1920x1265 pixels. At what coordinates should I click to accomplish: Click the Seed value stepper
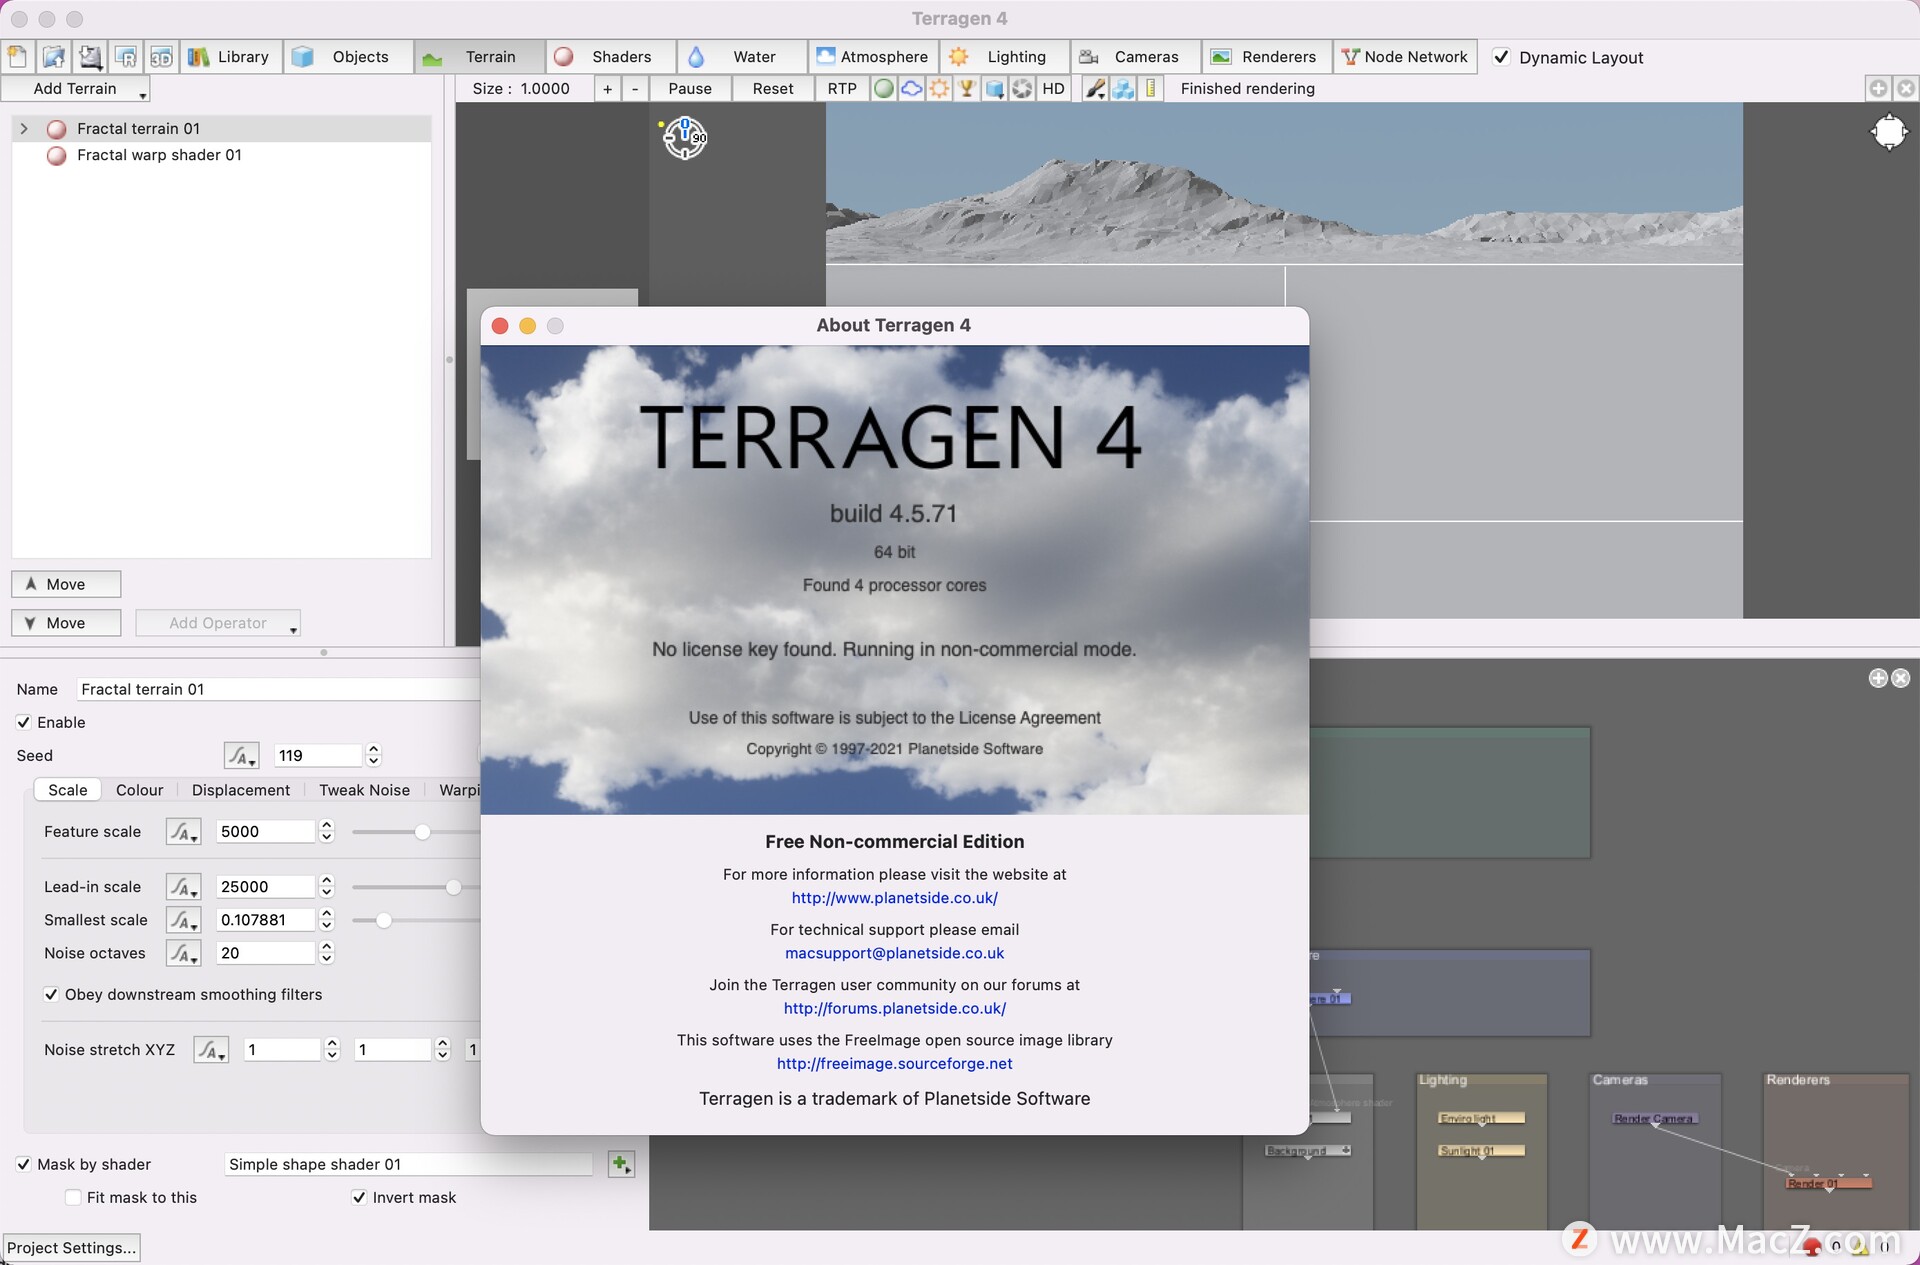[374, 755]
